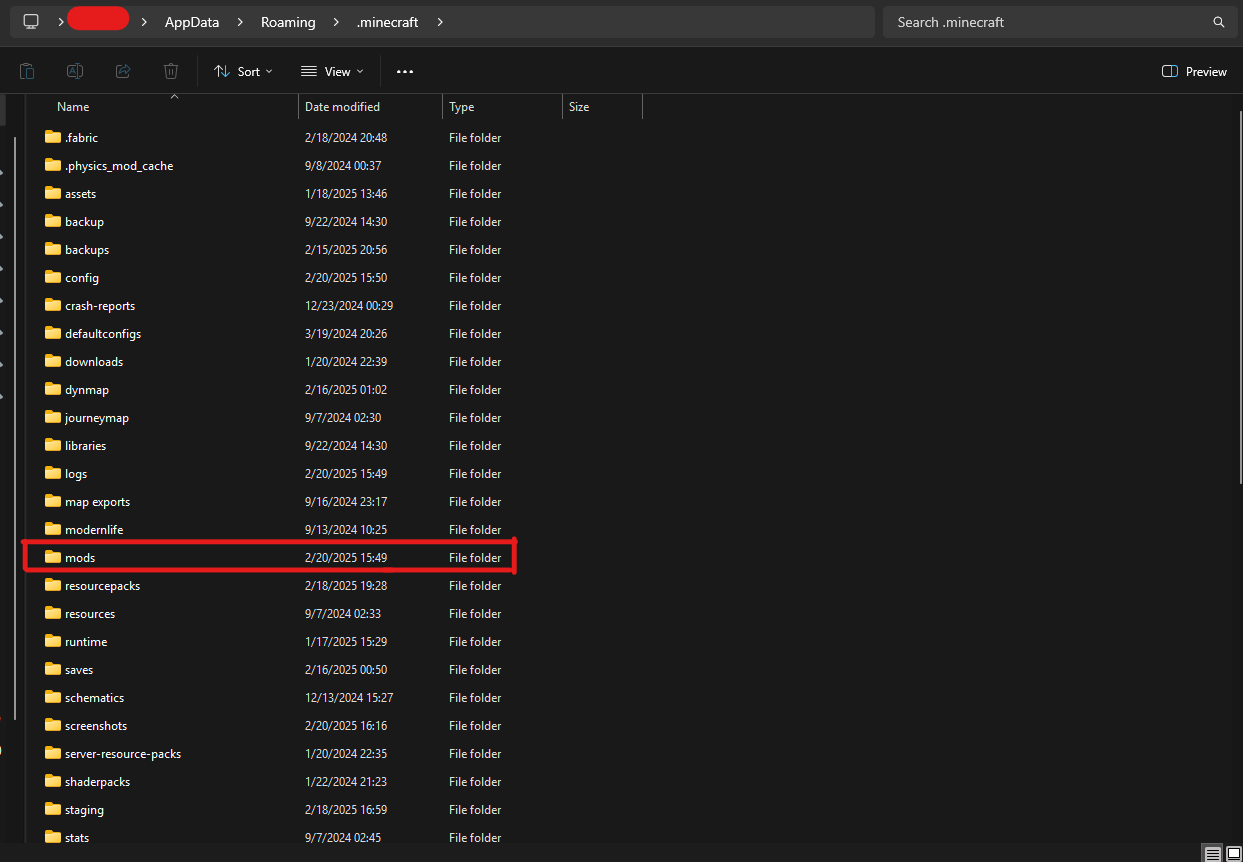
Task: Click the Delete trash can icon
Action: tap(171, 71)
